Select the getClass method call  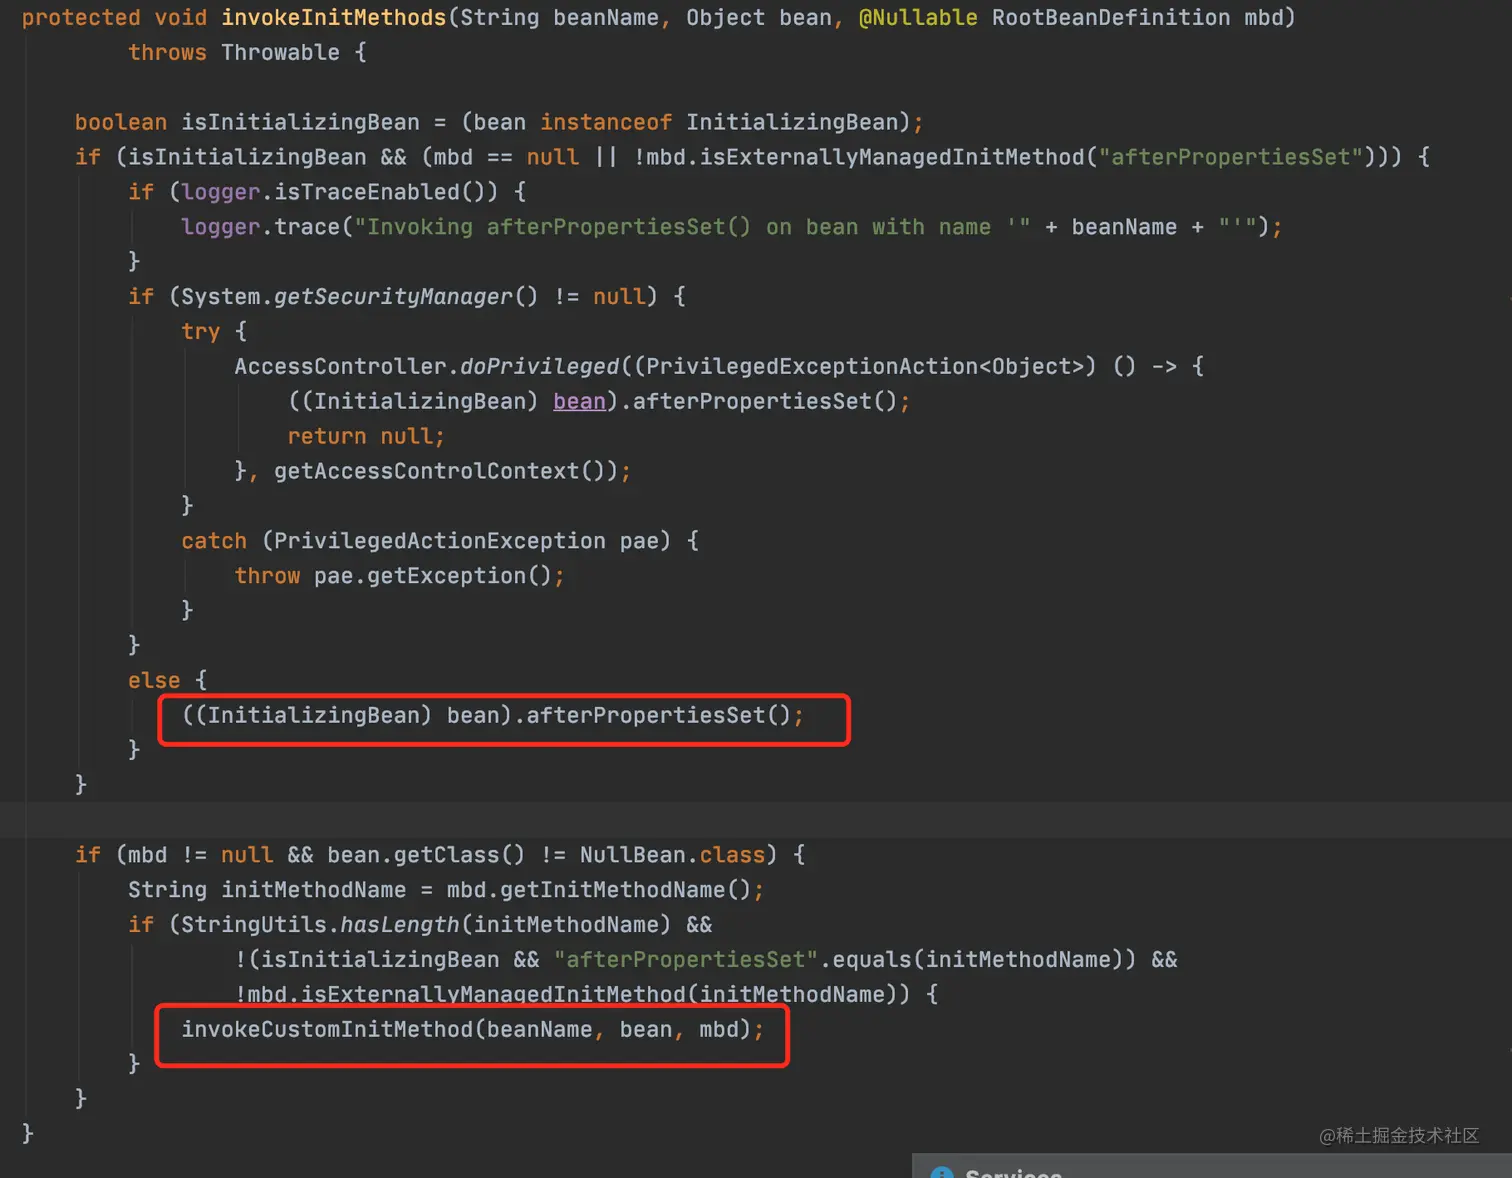pos(446,855)
